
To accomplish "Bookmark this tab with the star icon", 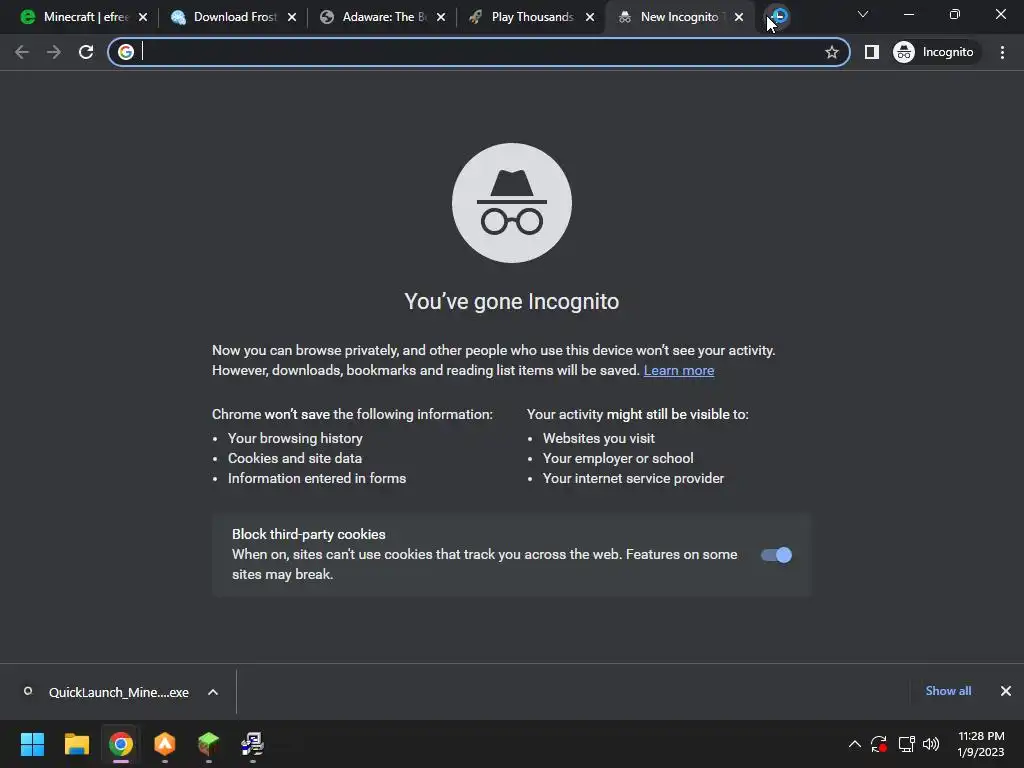I will coord(831,52).
